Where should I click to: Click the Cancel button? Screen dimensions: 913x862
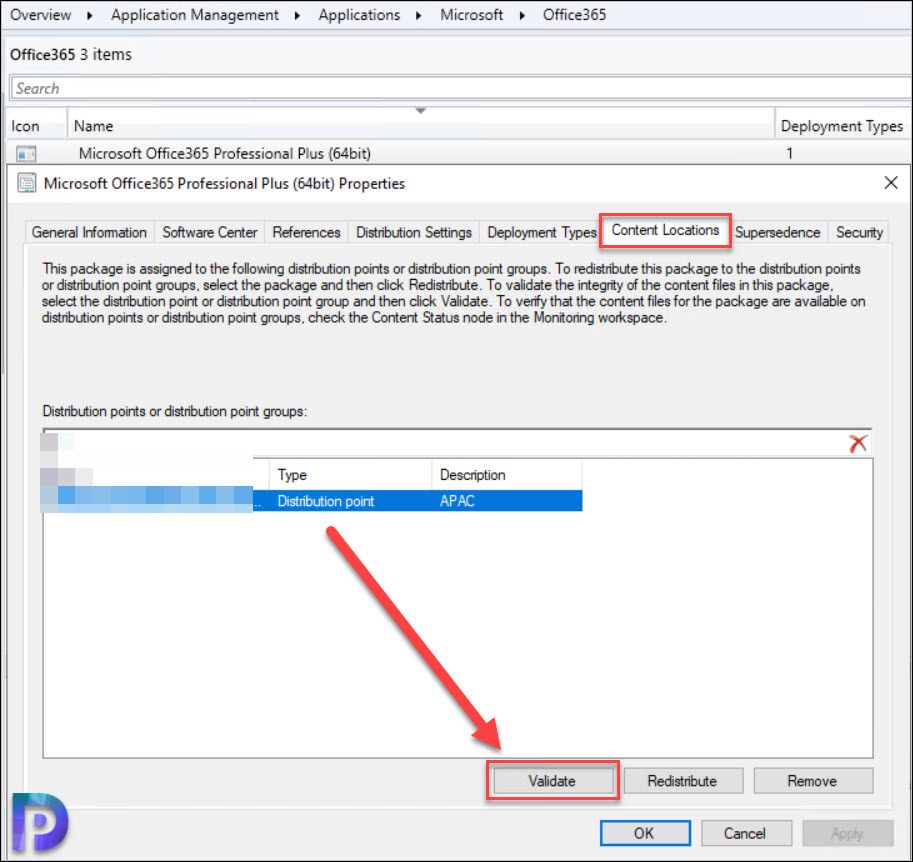pyautogui.click(x=745, y=833)
